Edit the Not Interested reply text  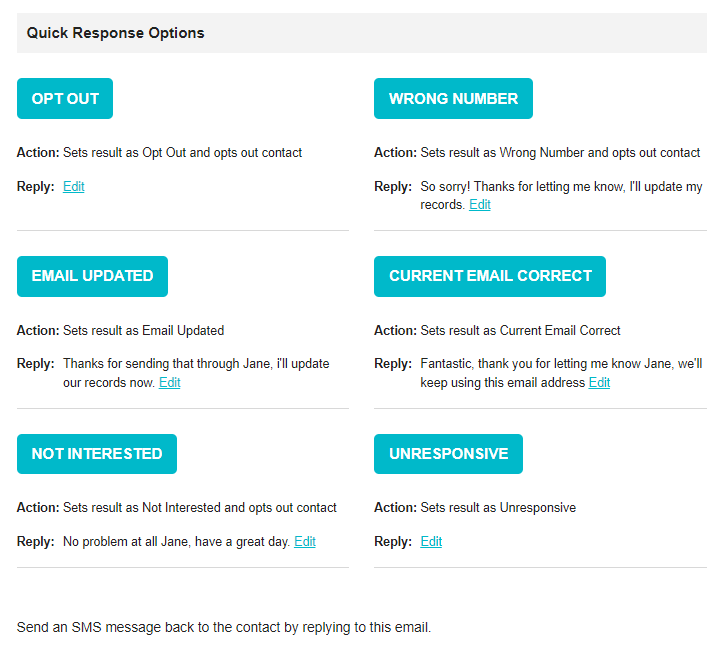(305, 542)
